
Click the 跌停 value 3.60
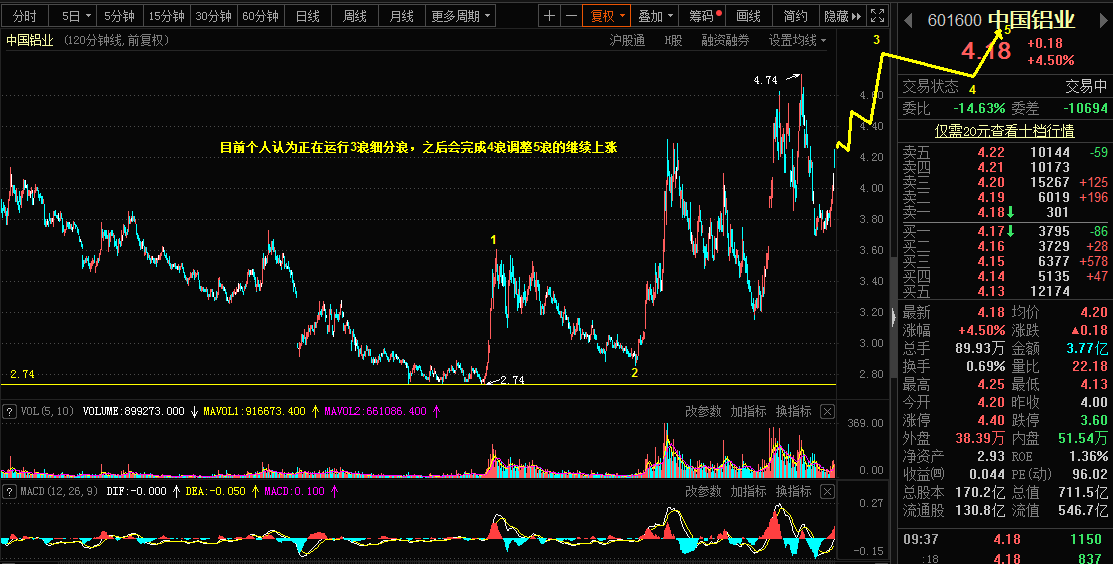(x=1094, y=420)
